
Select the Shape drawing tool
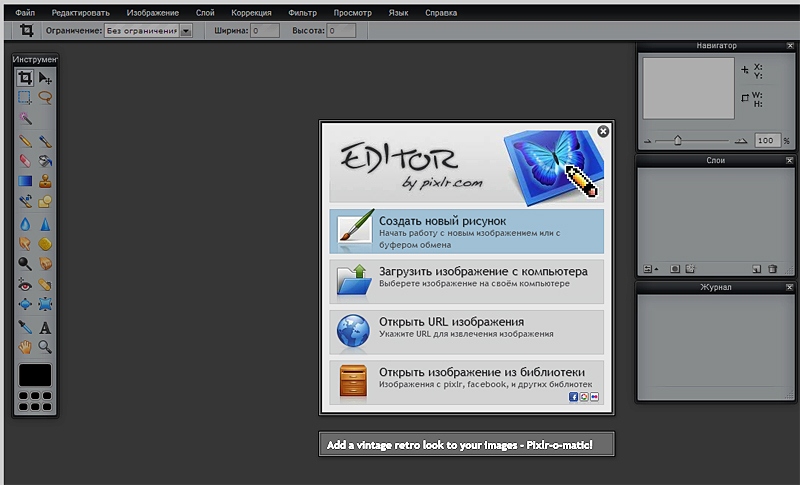(45, 201)
